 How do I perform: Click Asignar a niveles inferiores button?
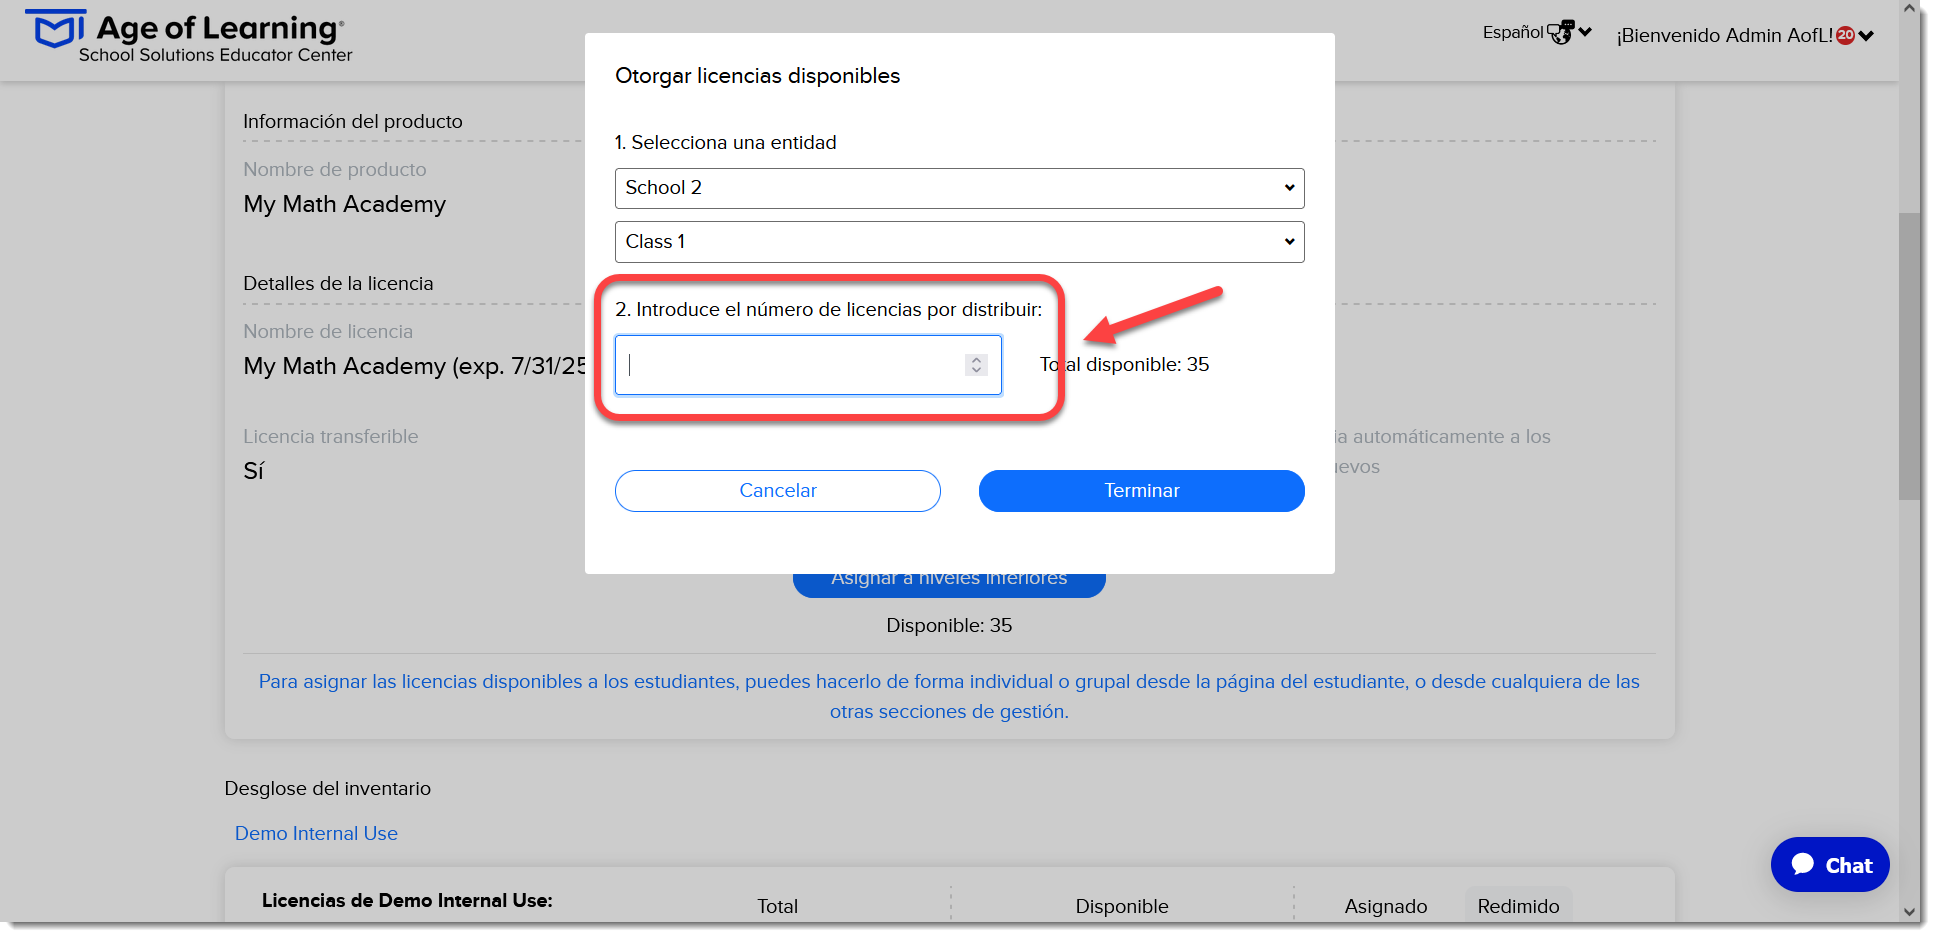949,584
